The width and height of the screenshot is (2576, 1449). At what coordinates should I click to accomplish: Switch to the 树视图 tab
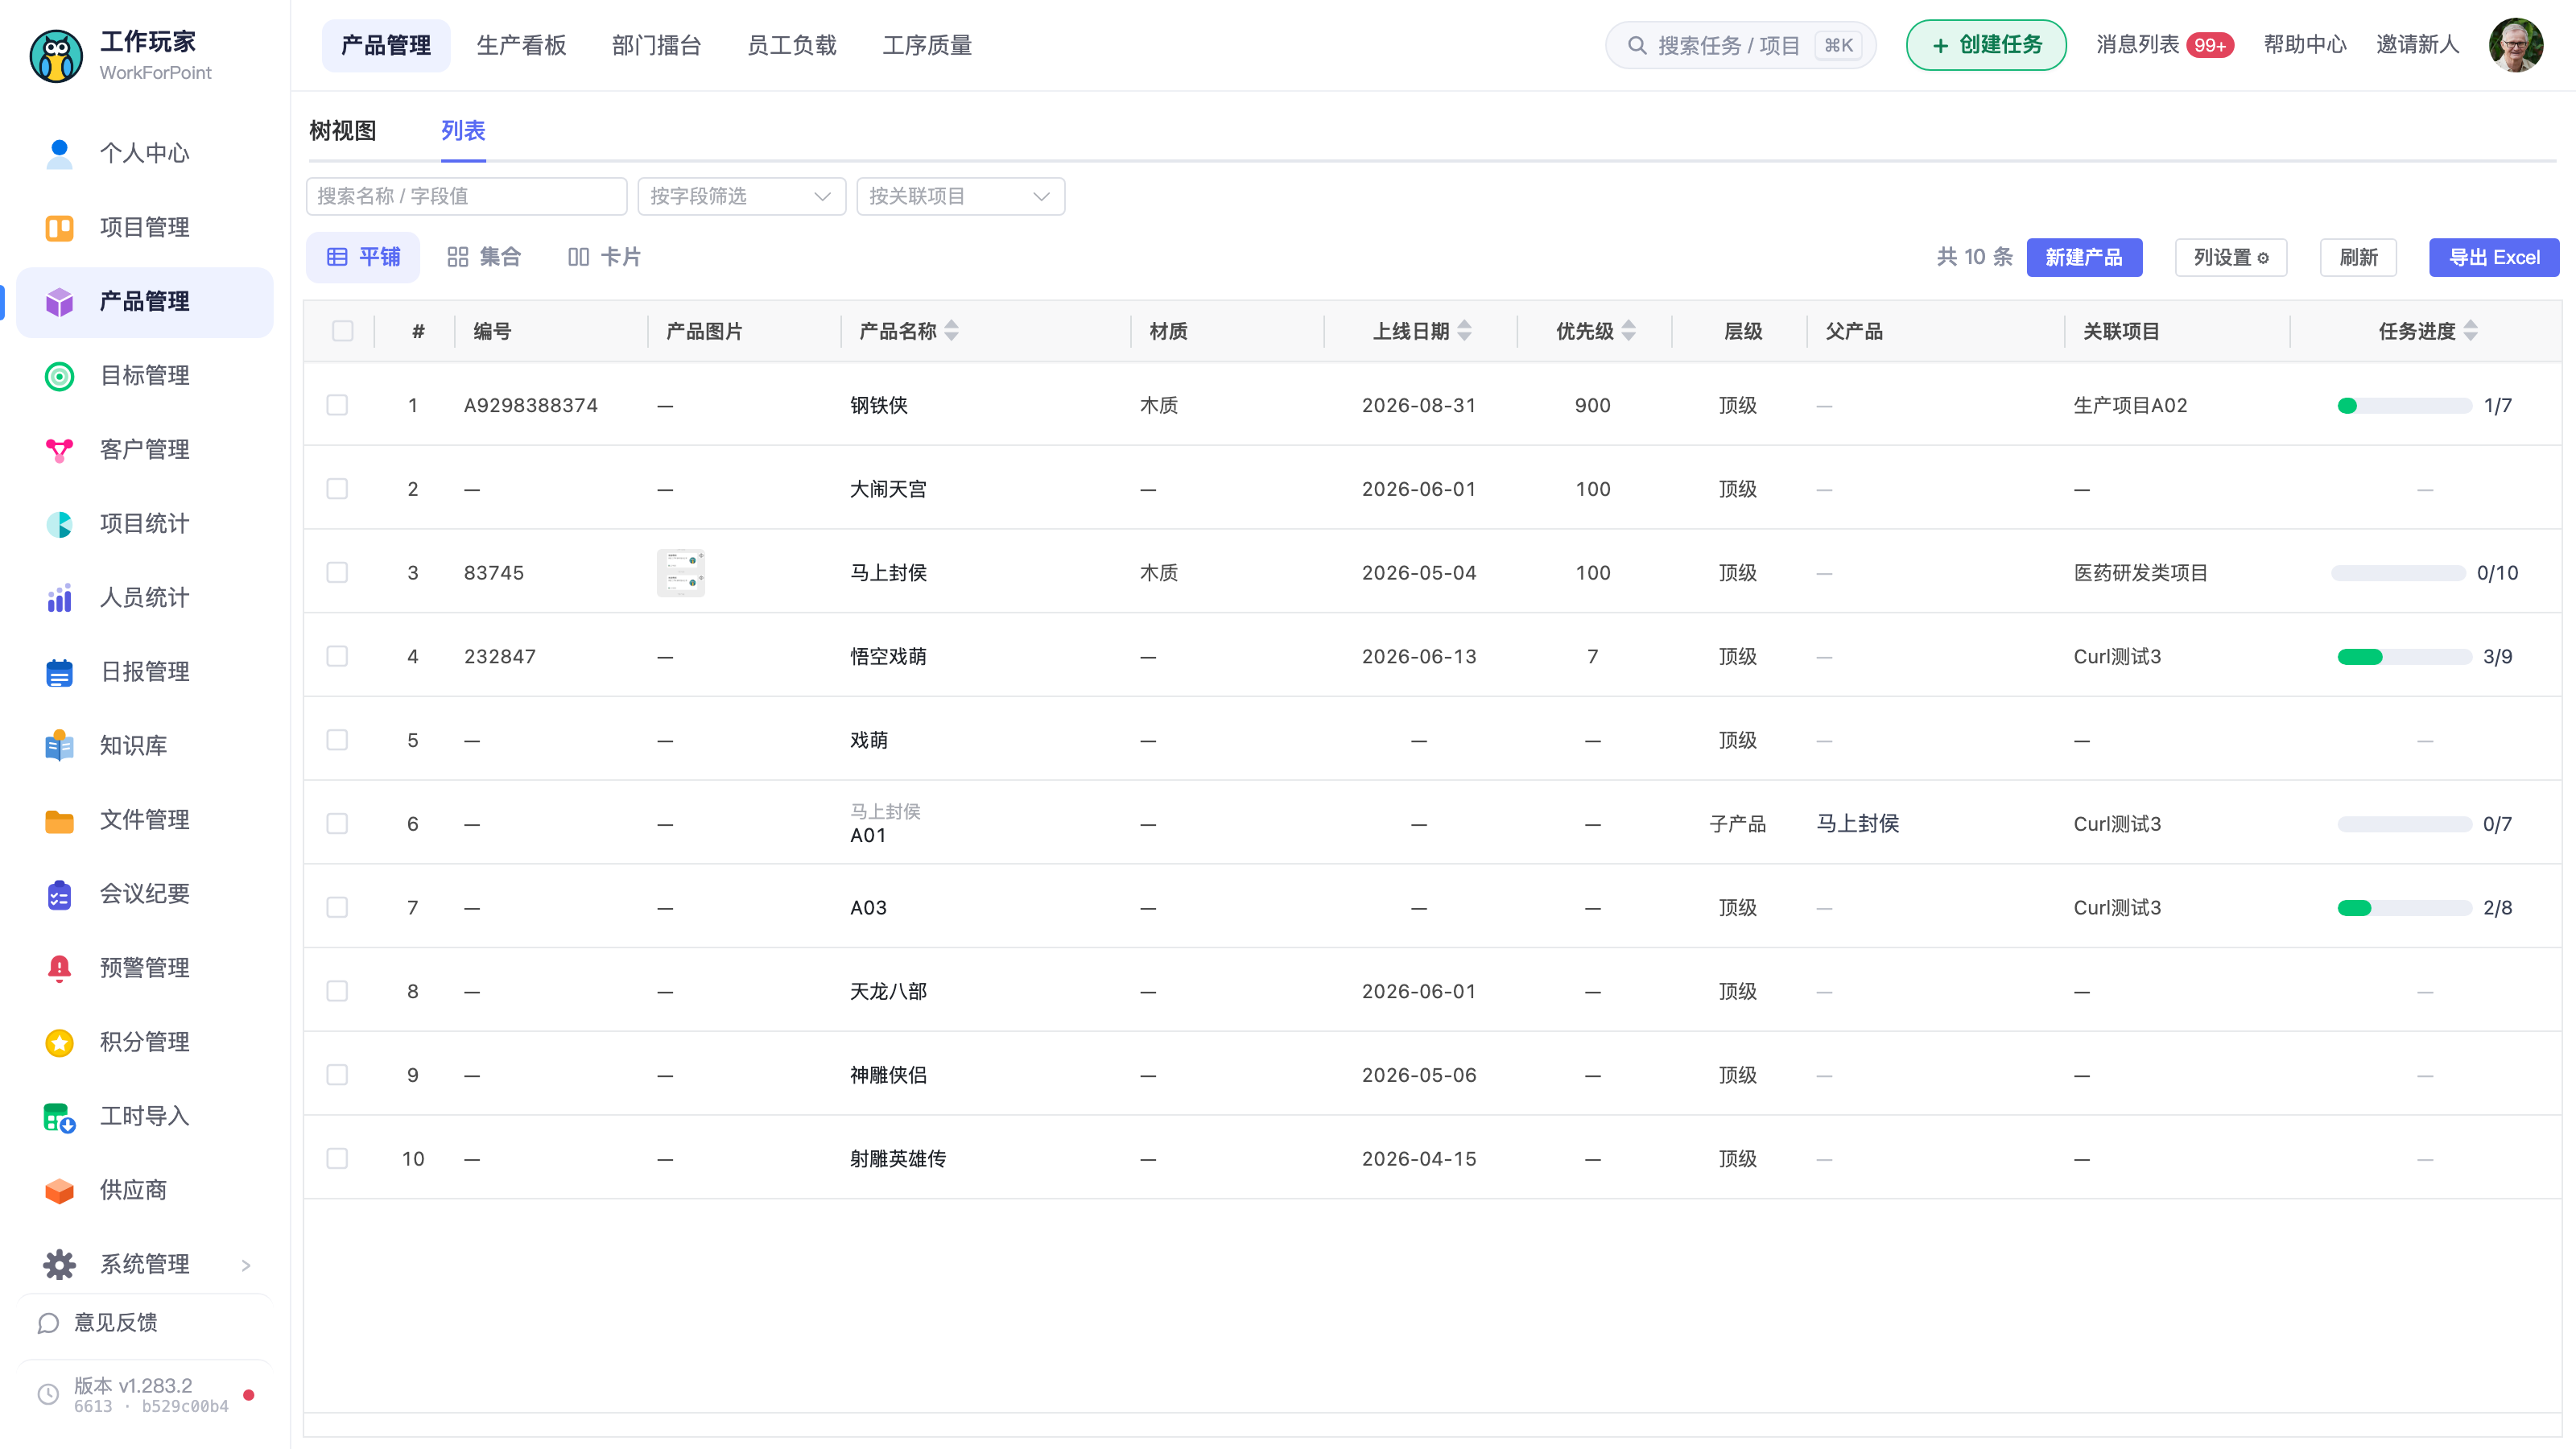pos(343,131)
